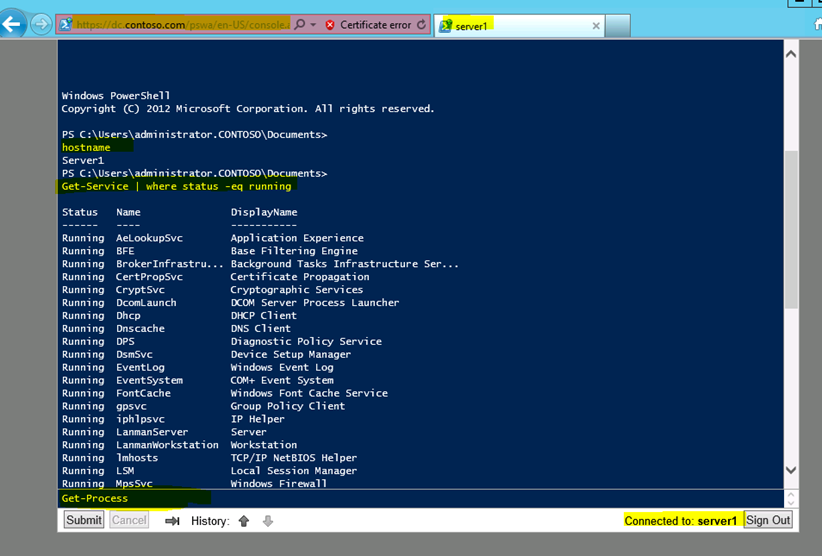This screenshot has width=822, height=556.
Task: Click 'Windows Event Log' display name
Action: click(282, 367)
